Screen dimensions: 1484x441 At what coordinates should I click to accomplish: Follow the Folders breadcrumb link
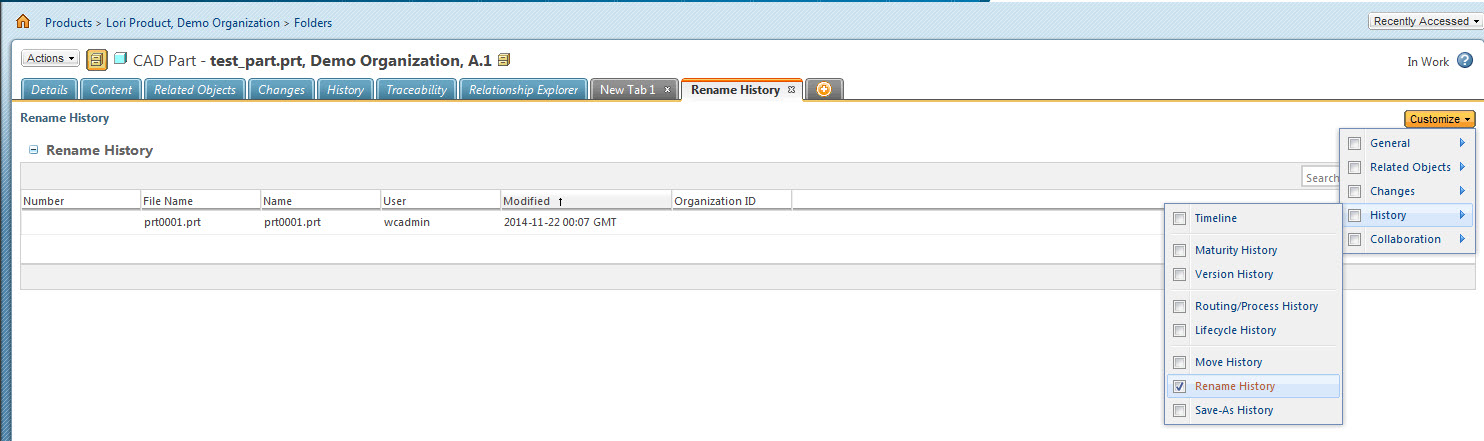pyautogui.click(x=313, y=22)
